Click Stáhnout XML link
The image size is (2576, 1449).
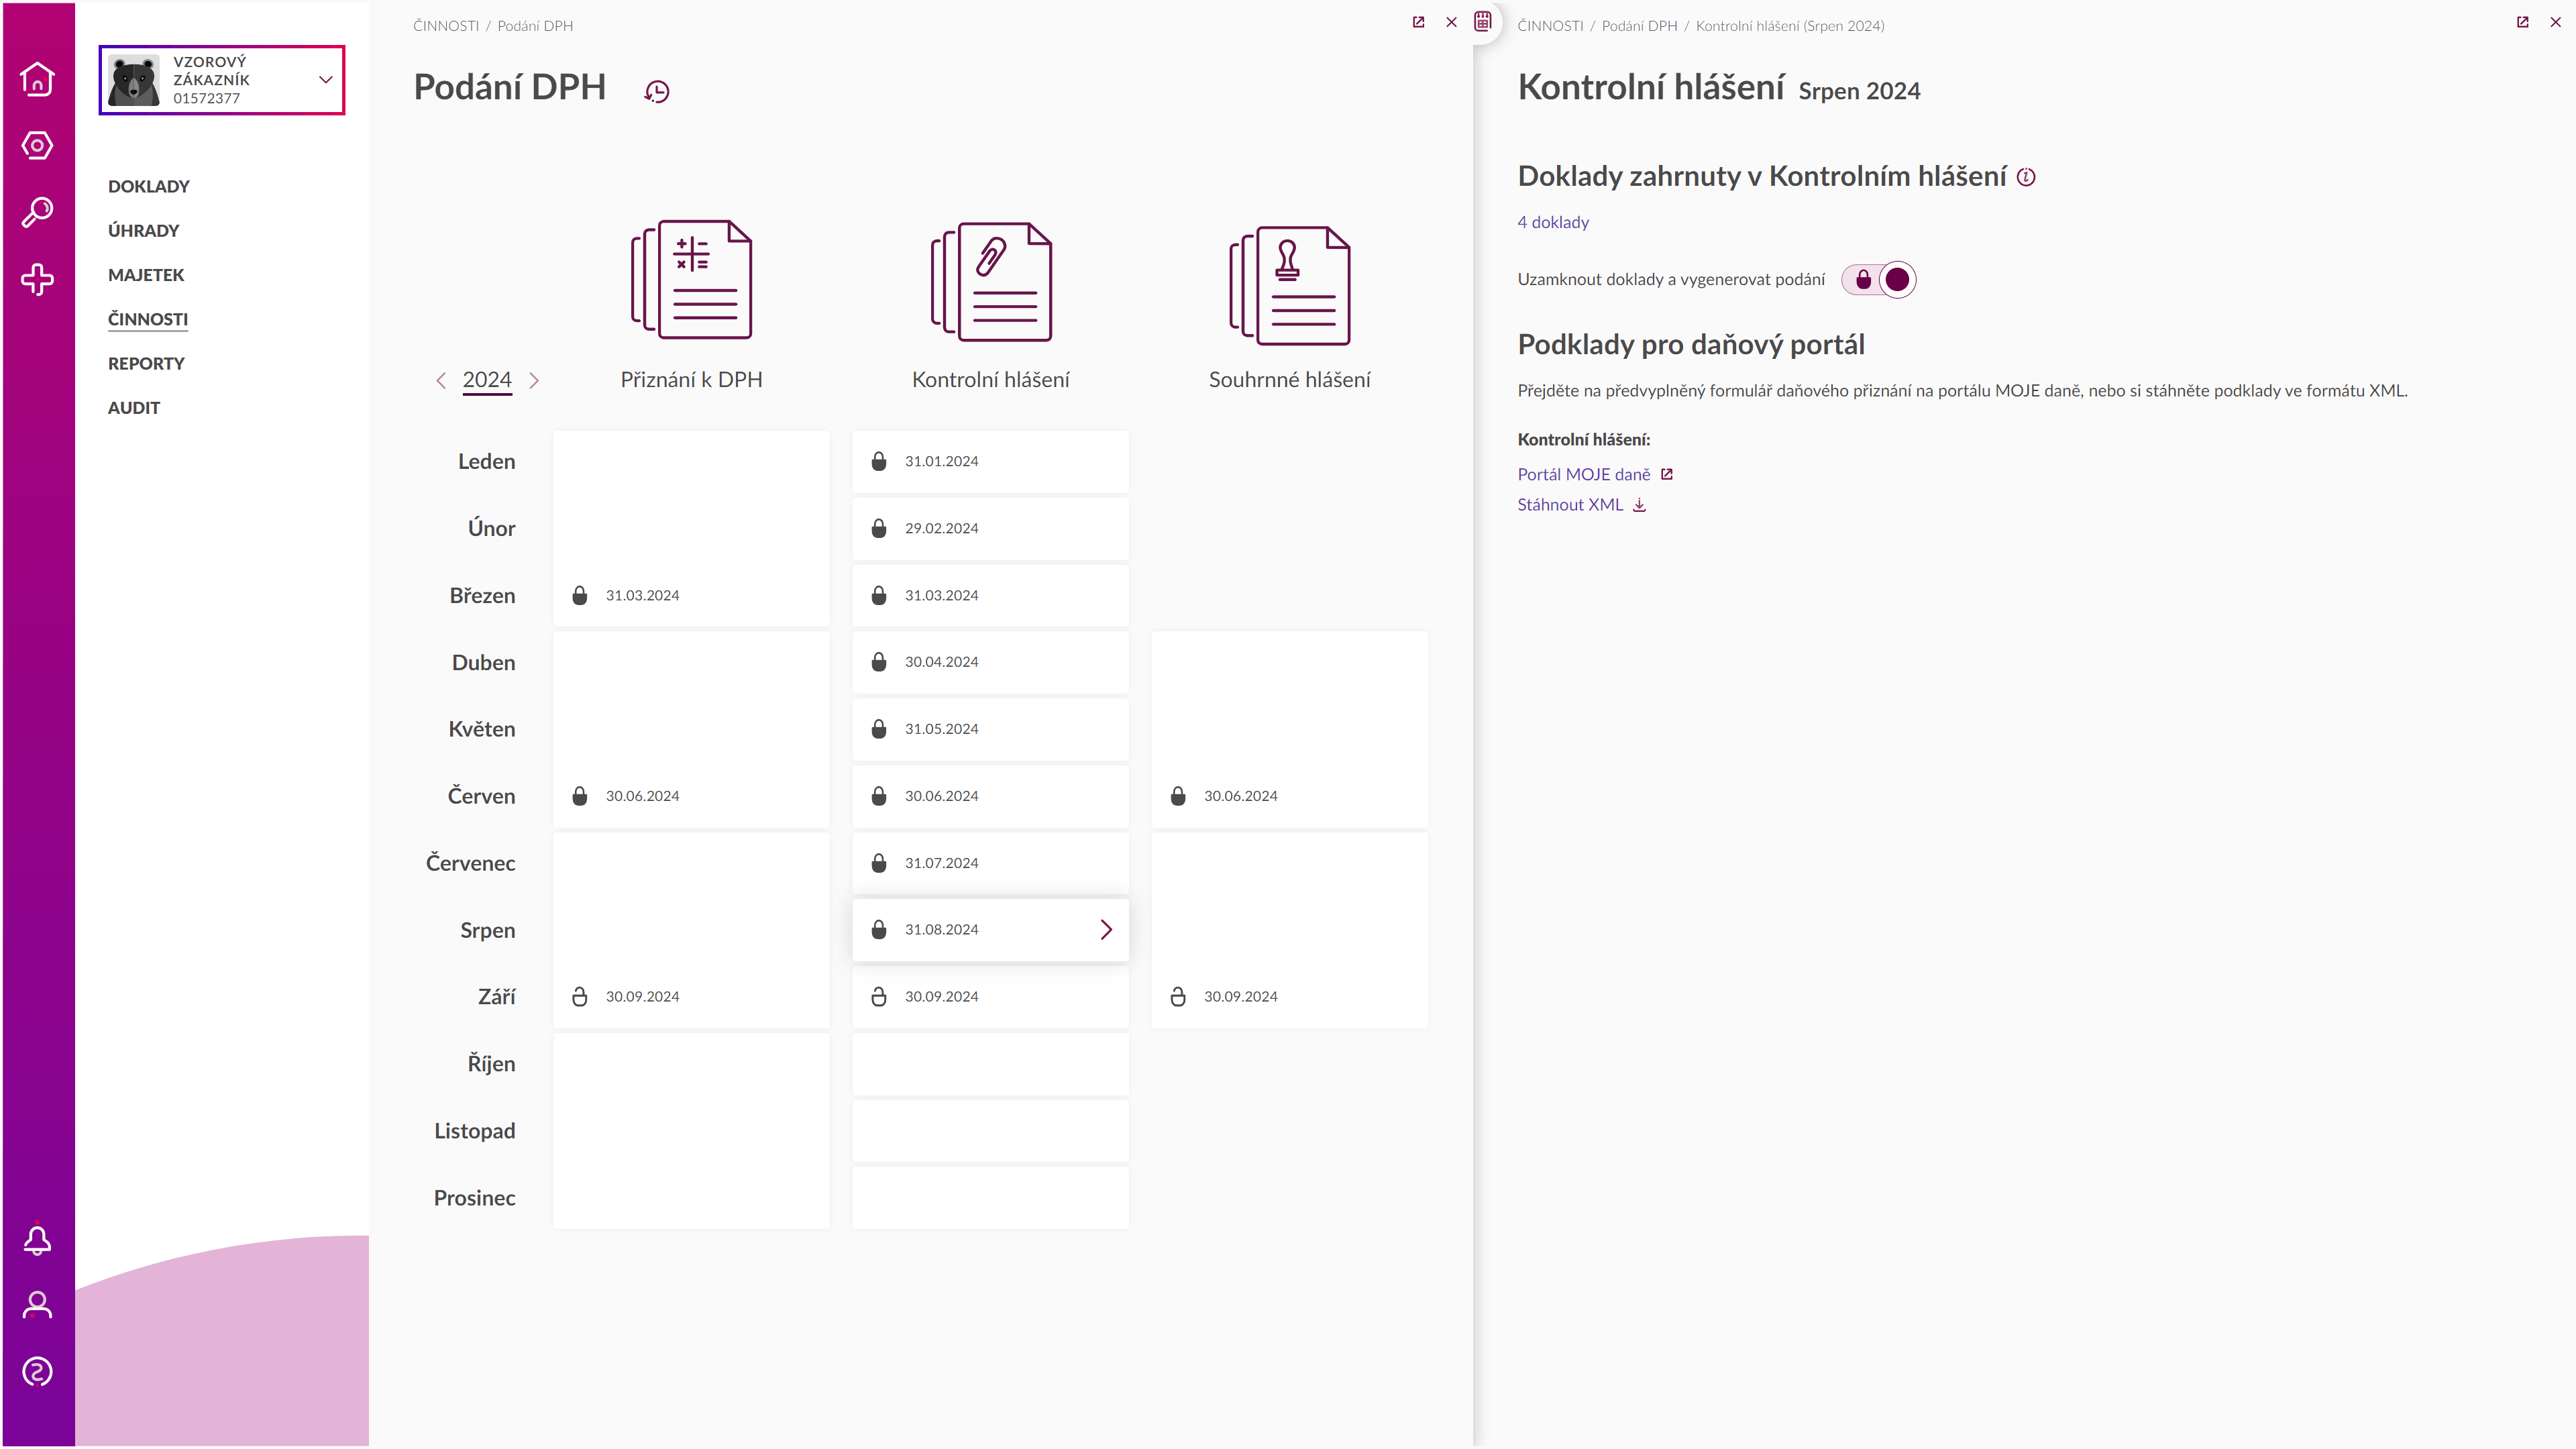pos(1570,505)
